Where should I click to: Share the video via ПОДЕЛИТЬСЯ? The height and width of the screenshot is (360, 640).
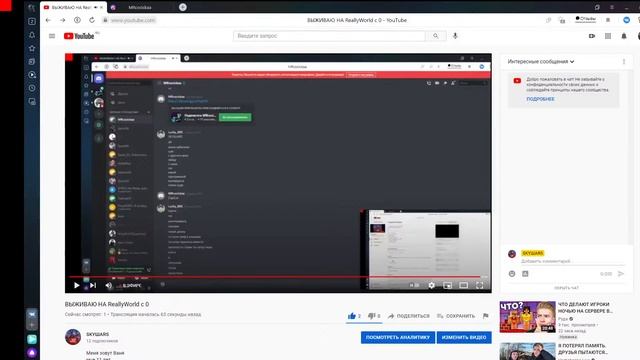tap(409, 316)
